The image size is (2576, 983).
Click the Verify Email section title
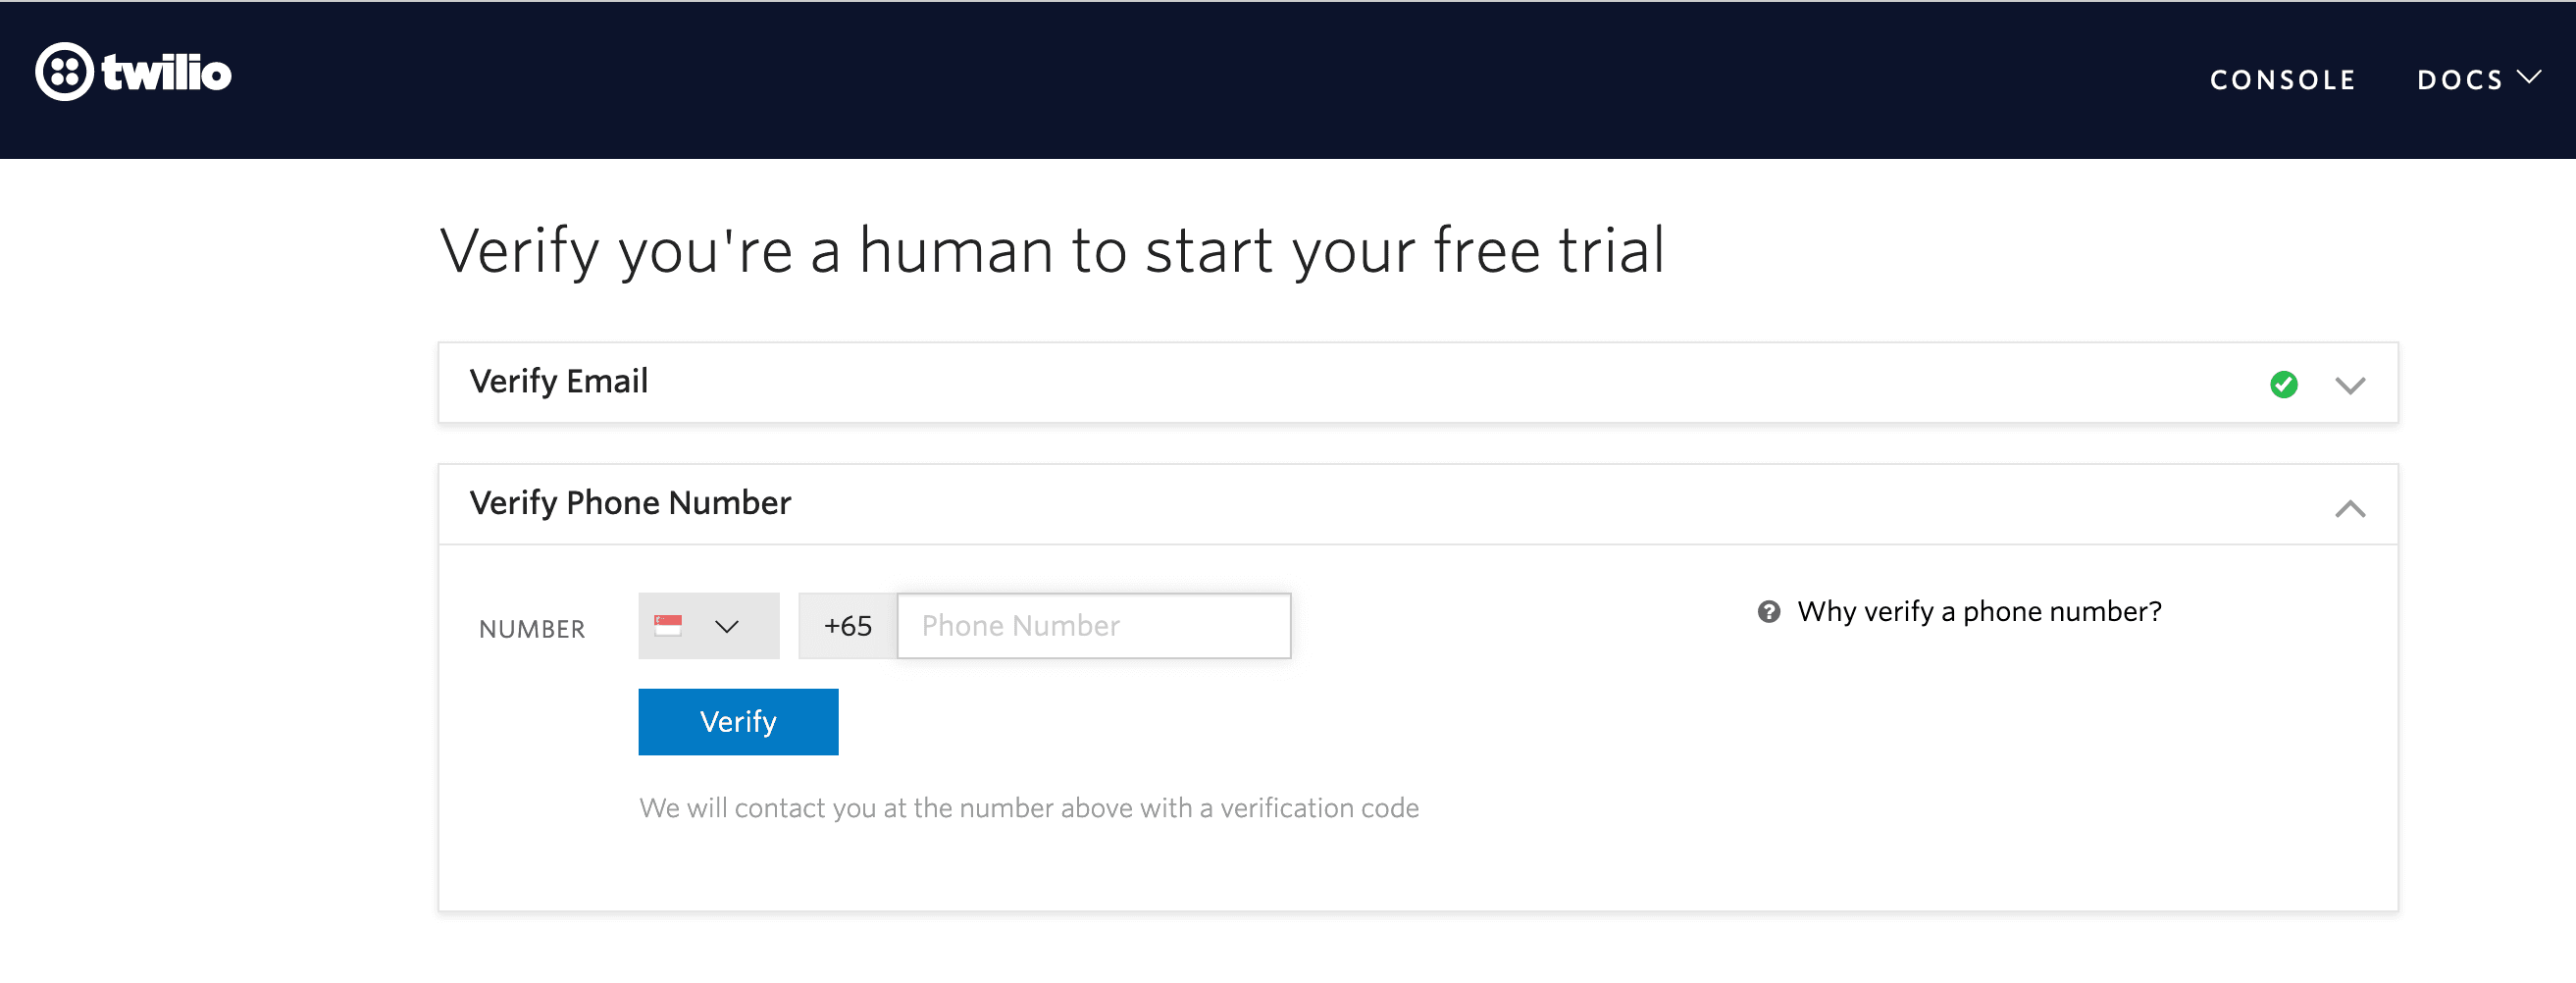coord(558,381)
